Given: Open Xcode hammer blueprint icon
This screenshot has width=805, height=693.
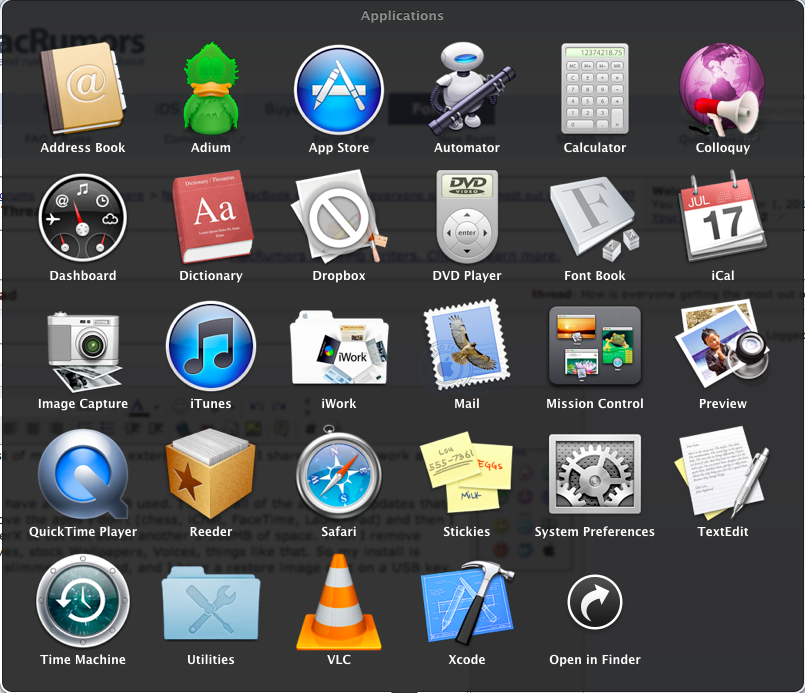Looking at the screenshot, I should tap(468, 603).
